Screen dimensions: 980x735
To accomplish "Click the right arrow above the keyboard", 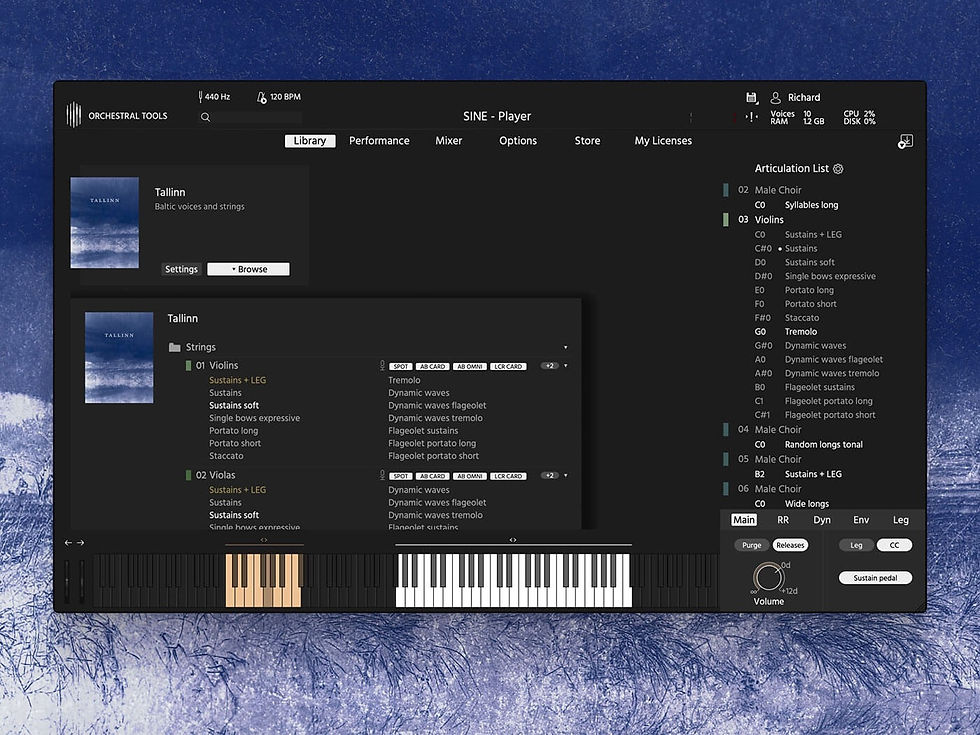I will 80,543.
